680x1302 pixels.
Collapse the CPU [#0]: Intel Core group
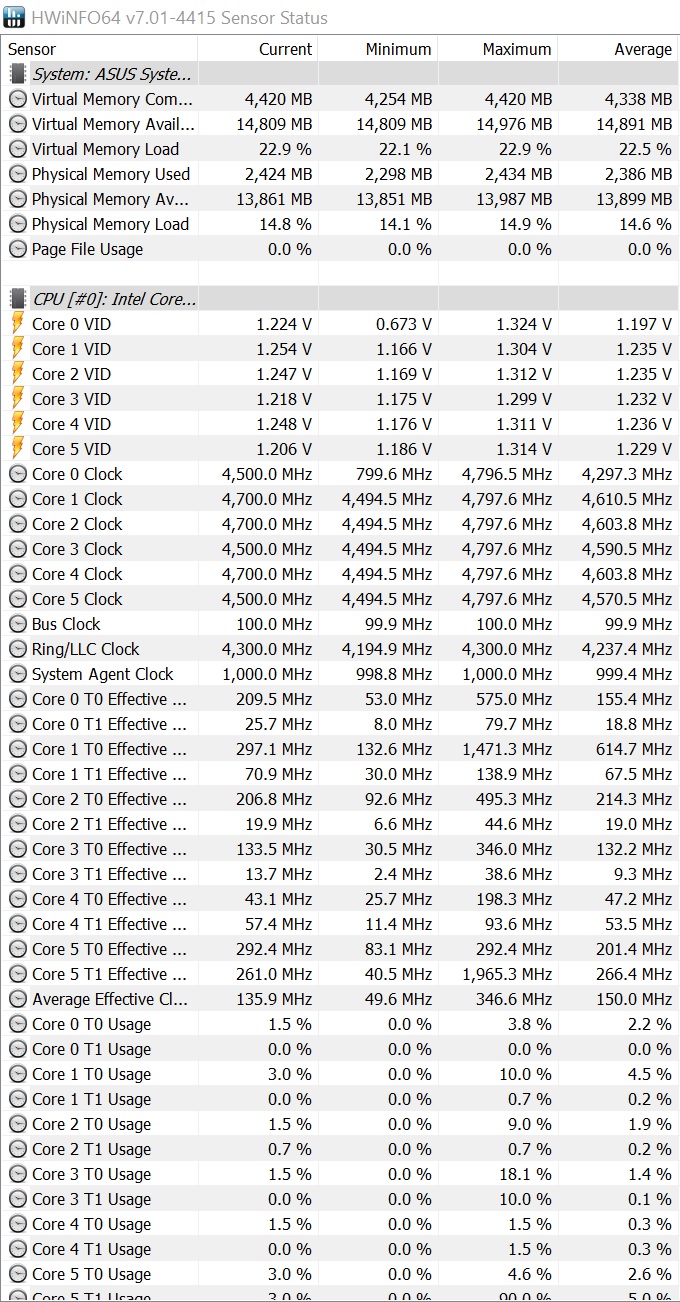tap(114, 299)
